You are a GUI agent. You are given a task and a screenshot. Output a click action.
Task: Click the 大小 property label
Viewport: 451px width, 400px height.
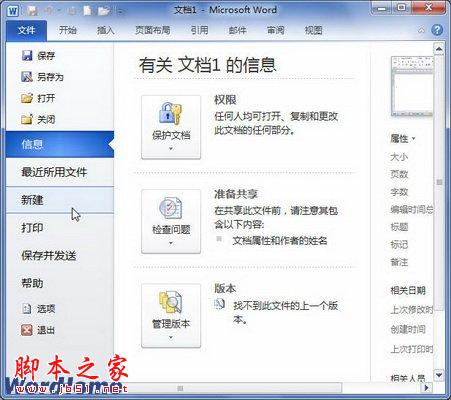(399, 157)
